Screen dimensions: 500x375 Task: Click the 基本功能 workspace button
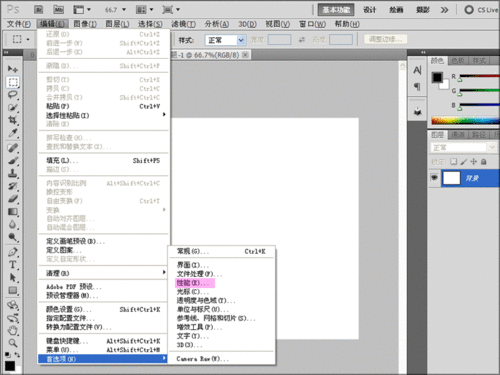[x=336, y=10]
